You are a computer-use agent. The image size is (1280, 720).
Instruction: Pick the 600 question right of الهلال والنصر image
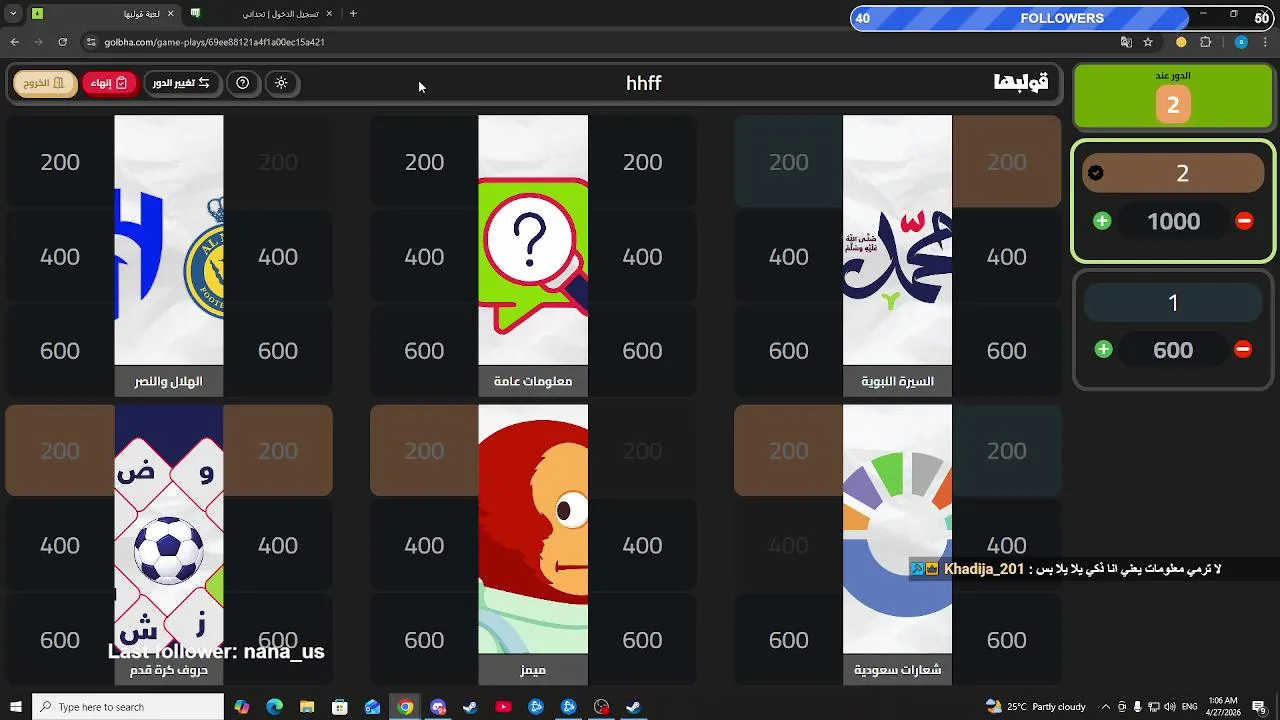tap(278, 351)
